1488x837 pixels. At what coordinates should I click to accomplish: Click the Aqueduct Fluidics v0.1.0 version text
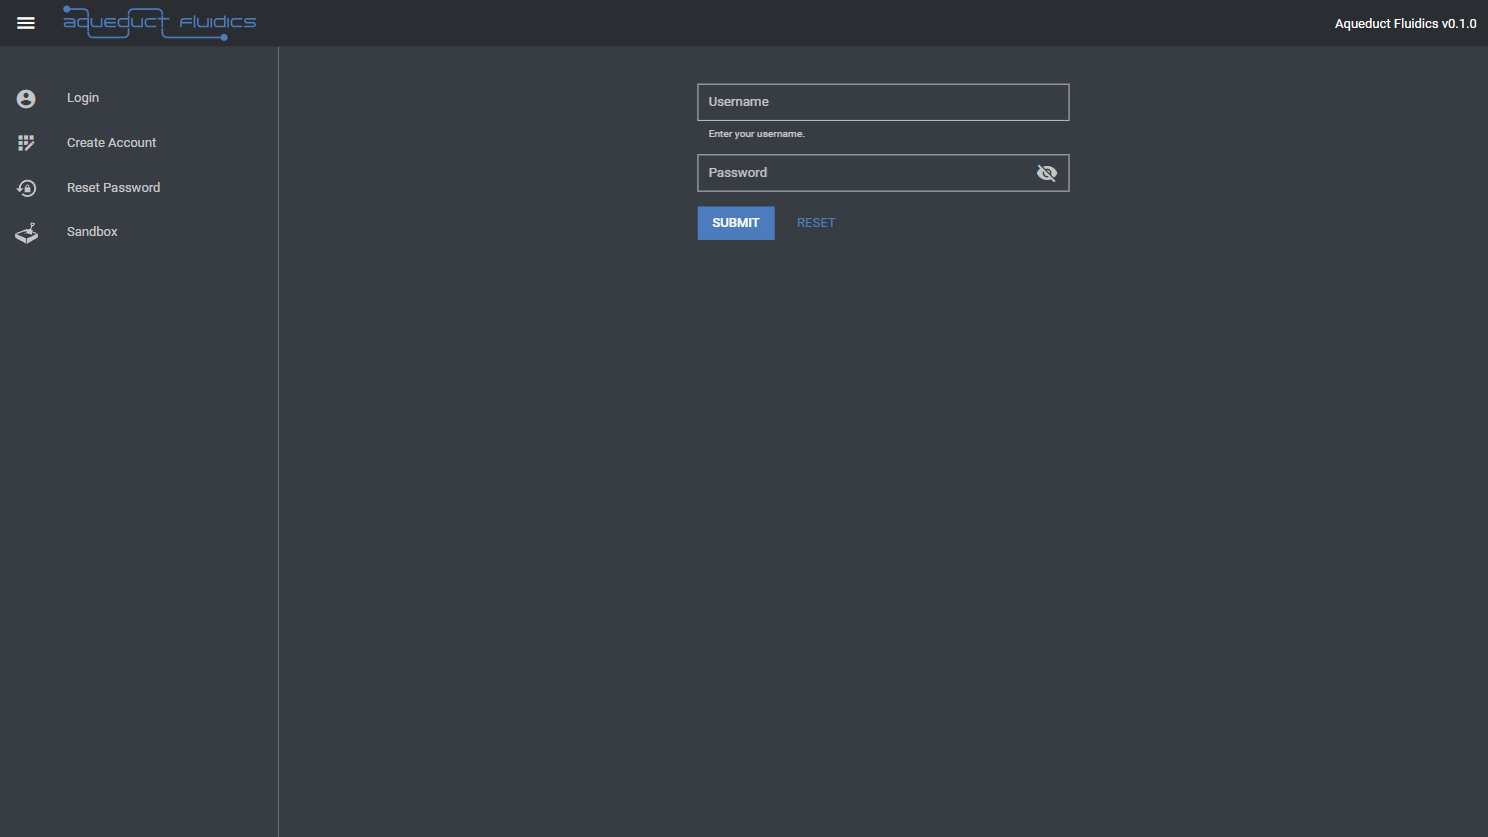(x=1405, y=23)
